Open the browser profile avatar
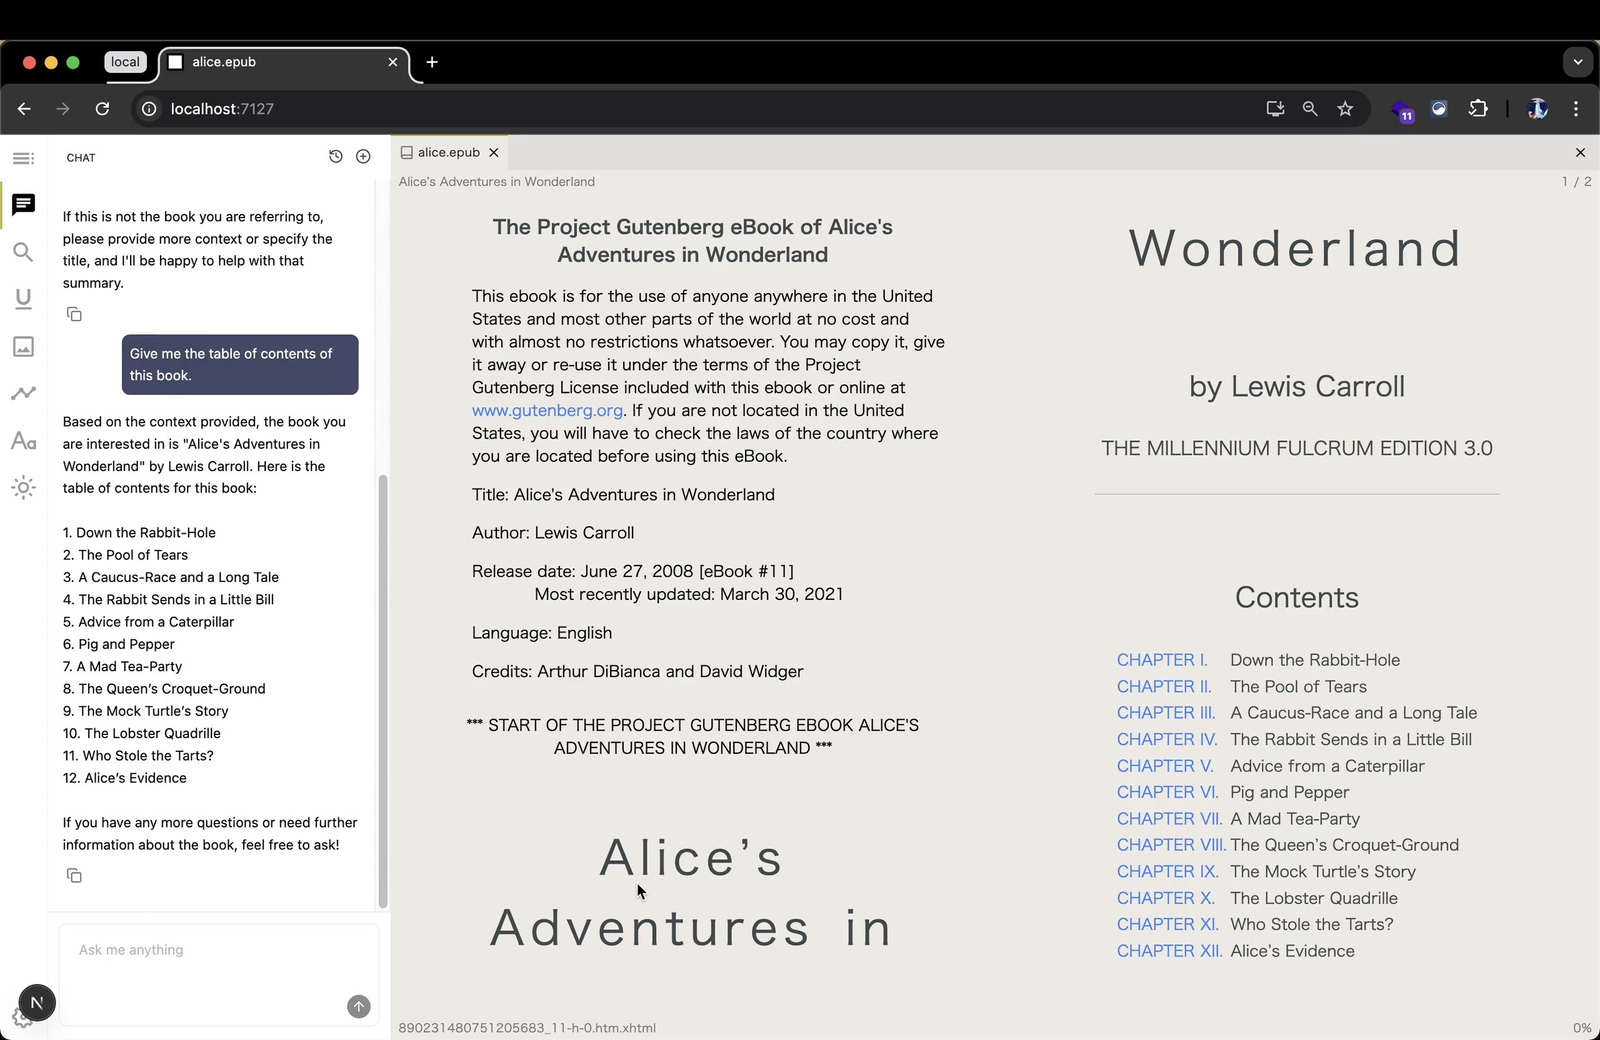 tap(1538, 109)
